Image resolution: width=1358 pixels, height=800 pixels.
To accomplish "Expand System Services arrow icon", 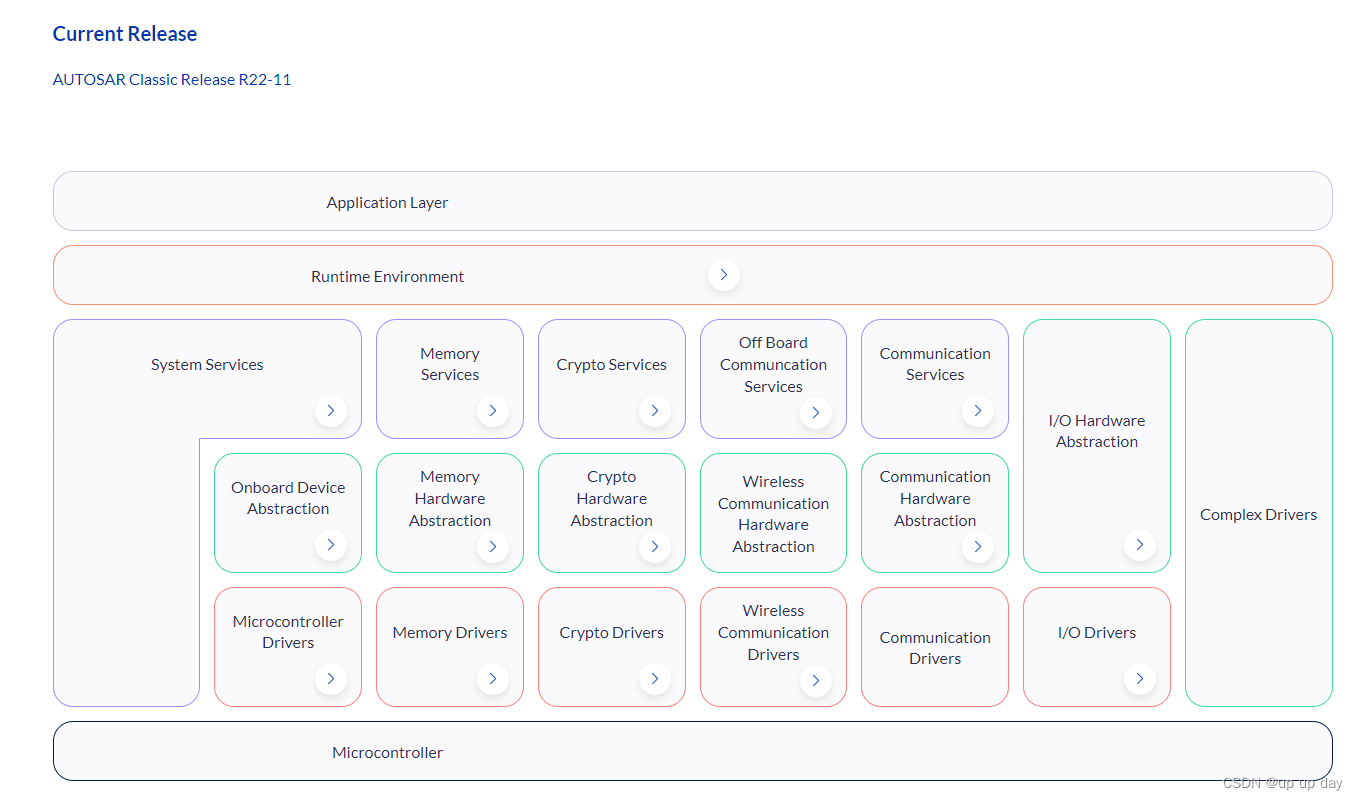I will point(330,410).
